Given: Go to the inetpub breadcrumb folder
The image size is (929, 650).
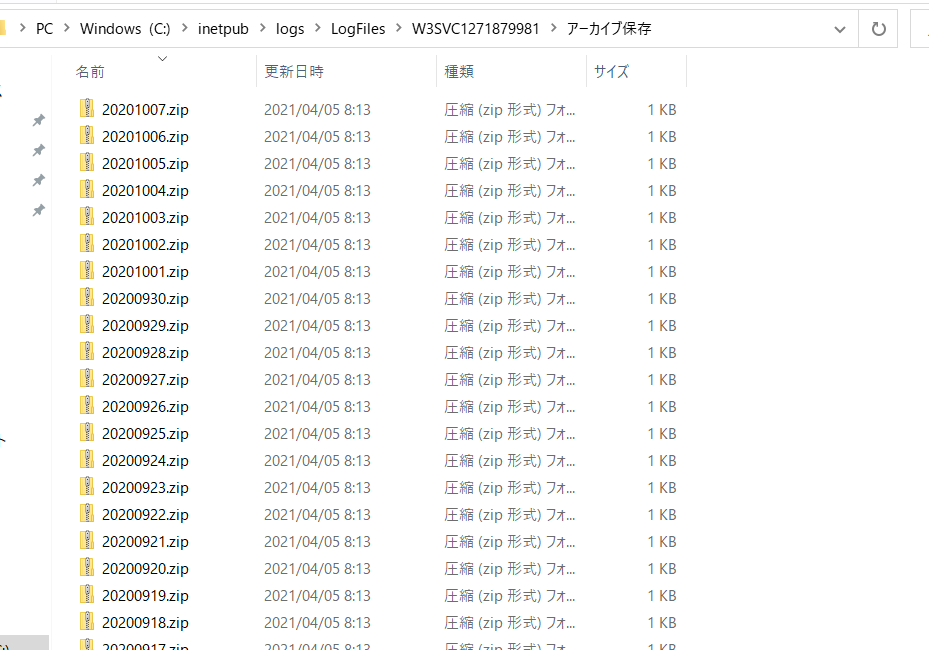Looking at the screenshot, I should pos(223,28).
